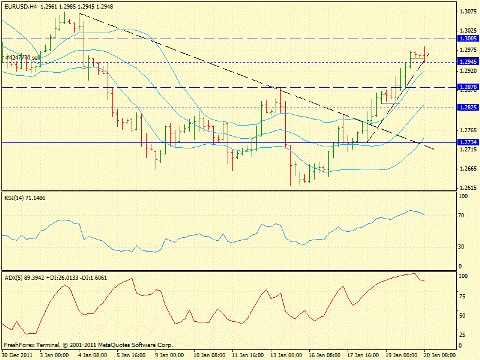
Task: Click the '13 Jan 00:00' time label
Action: click(x=286, y=355)
